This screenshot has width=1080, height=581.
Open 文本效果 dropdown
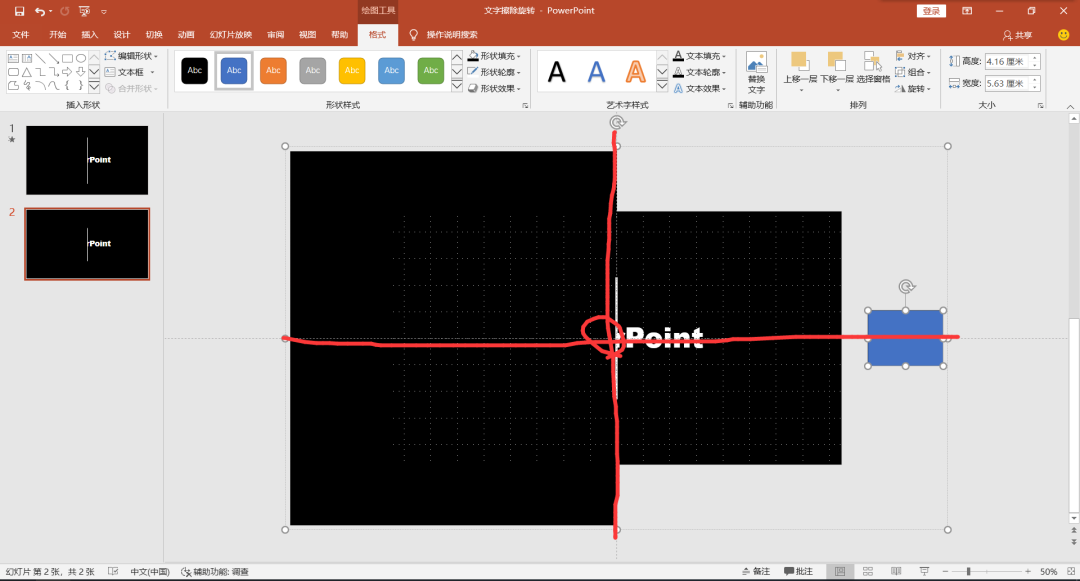coord(699,88)
